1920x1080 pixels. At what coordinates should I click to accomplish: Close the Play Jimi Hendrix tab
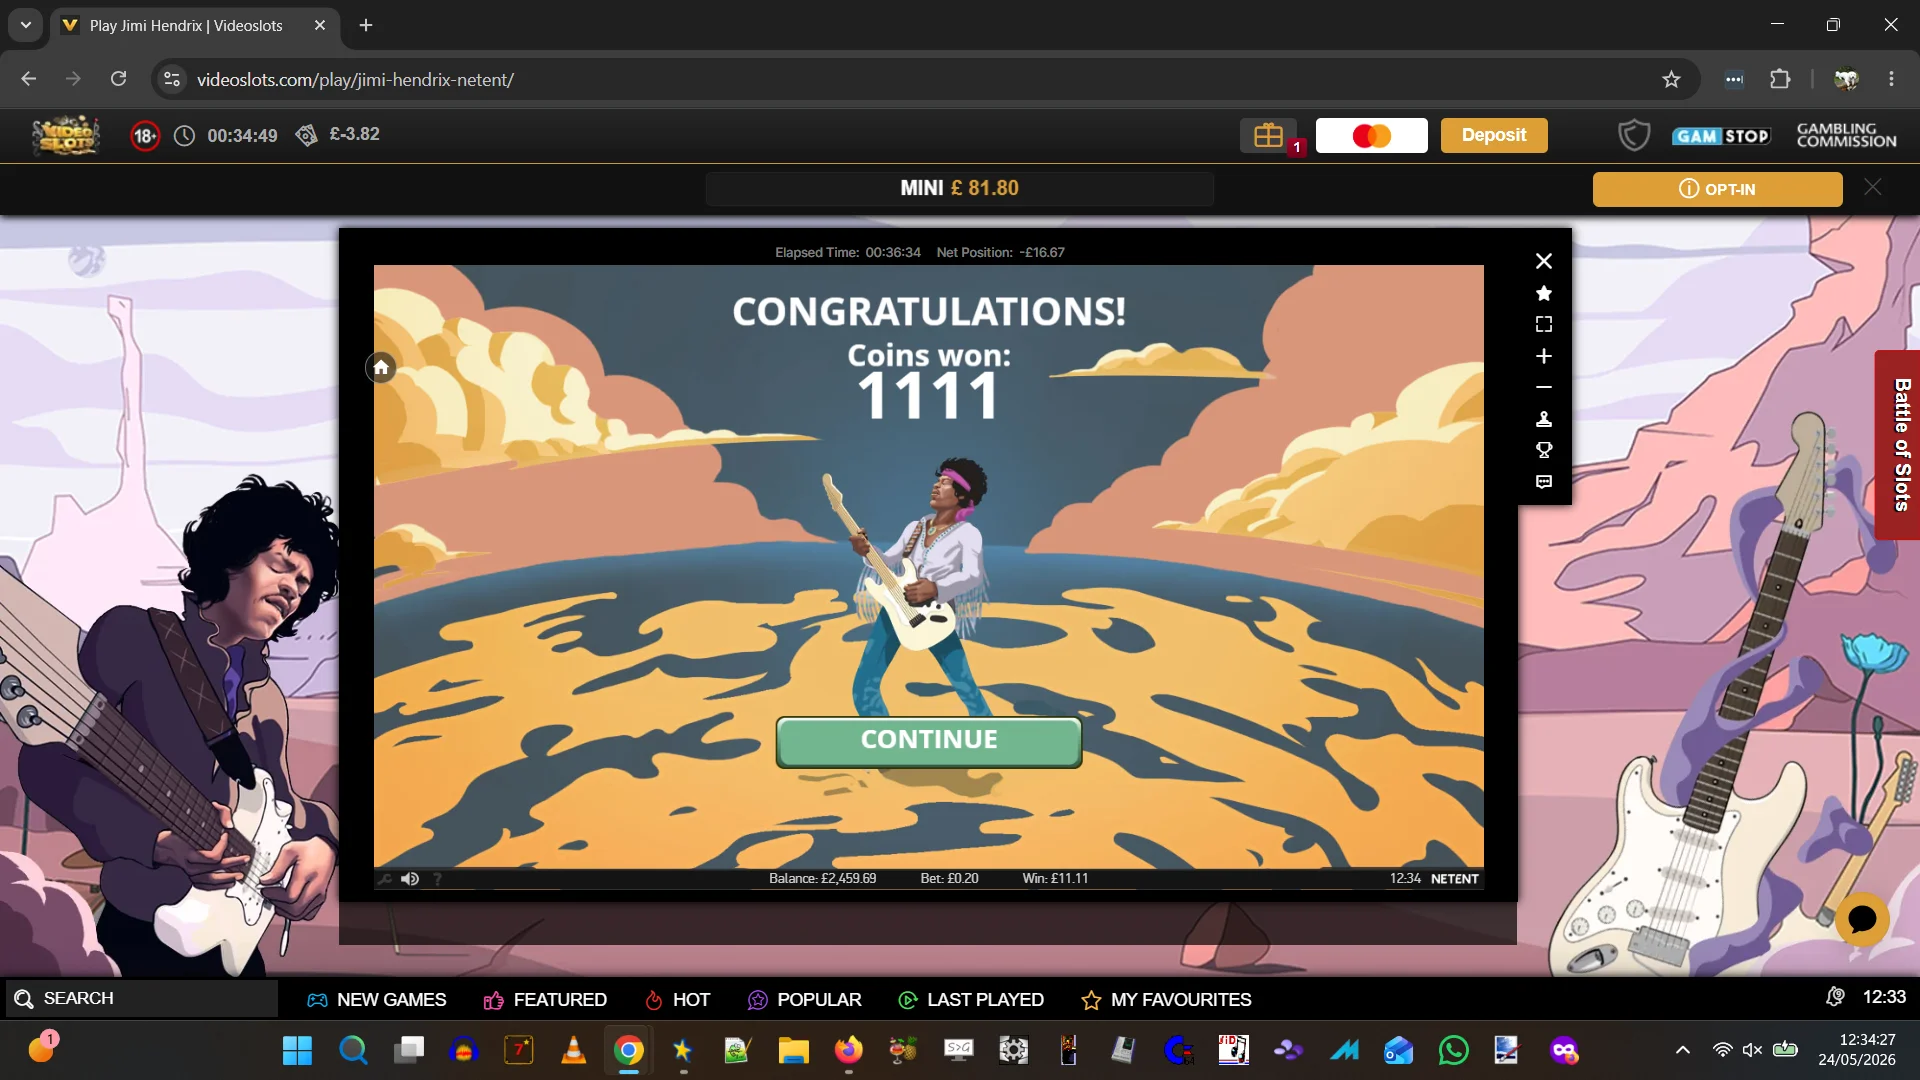point(320,25)
